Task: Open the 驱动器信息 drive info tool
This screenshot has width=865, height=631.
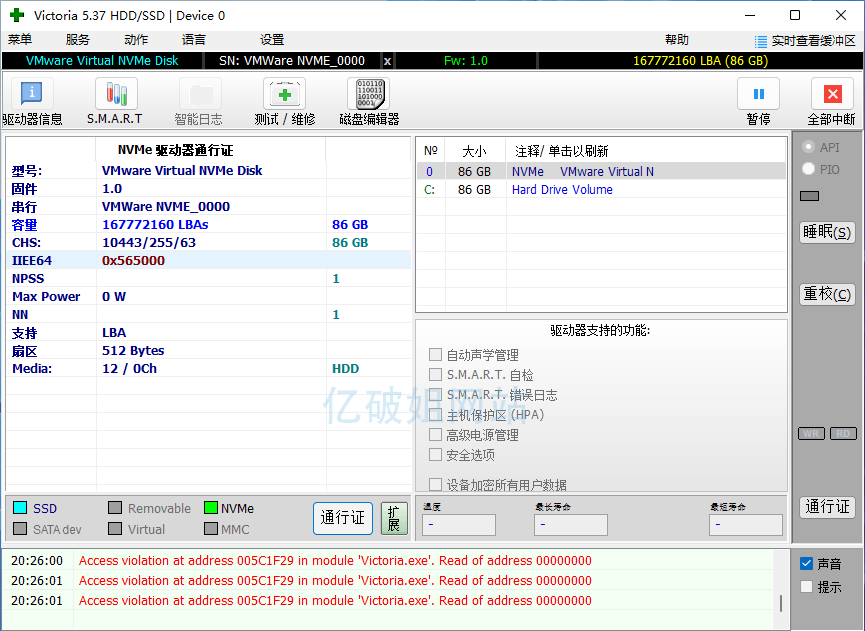Action: coord(32,94)
